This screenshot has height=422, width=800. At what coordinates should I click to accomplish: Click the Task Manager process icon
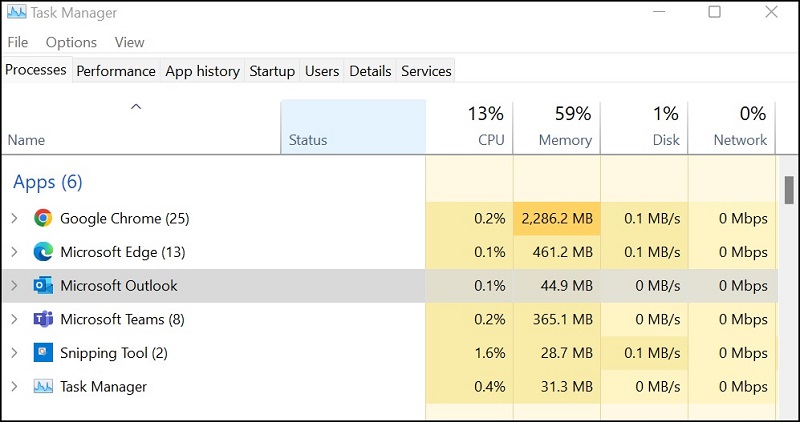click(43, 387)
